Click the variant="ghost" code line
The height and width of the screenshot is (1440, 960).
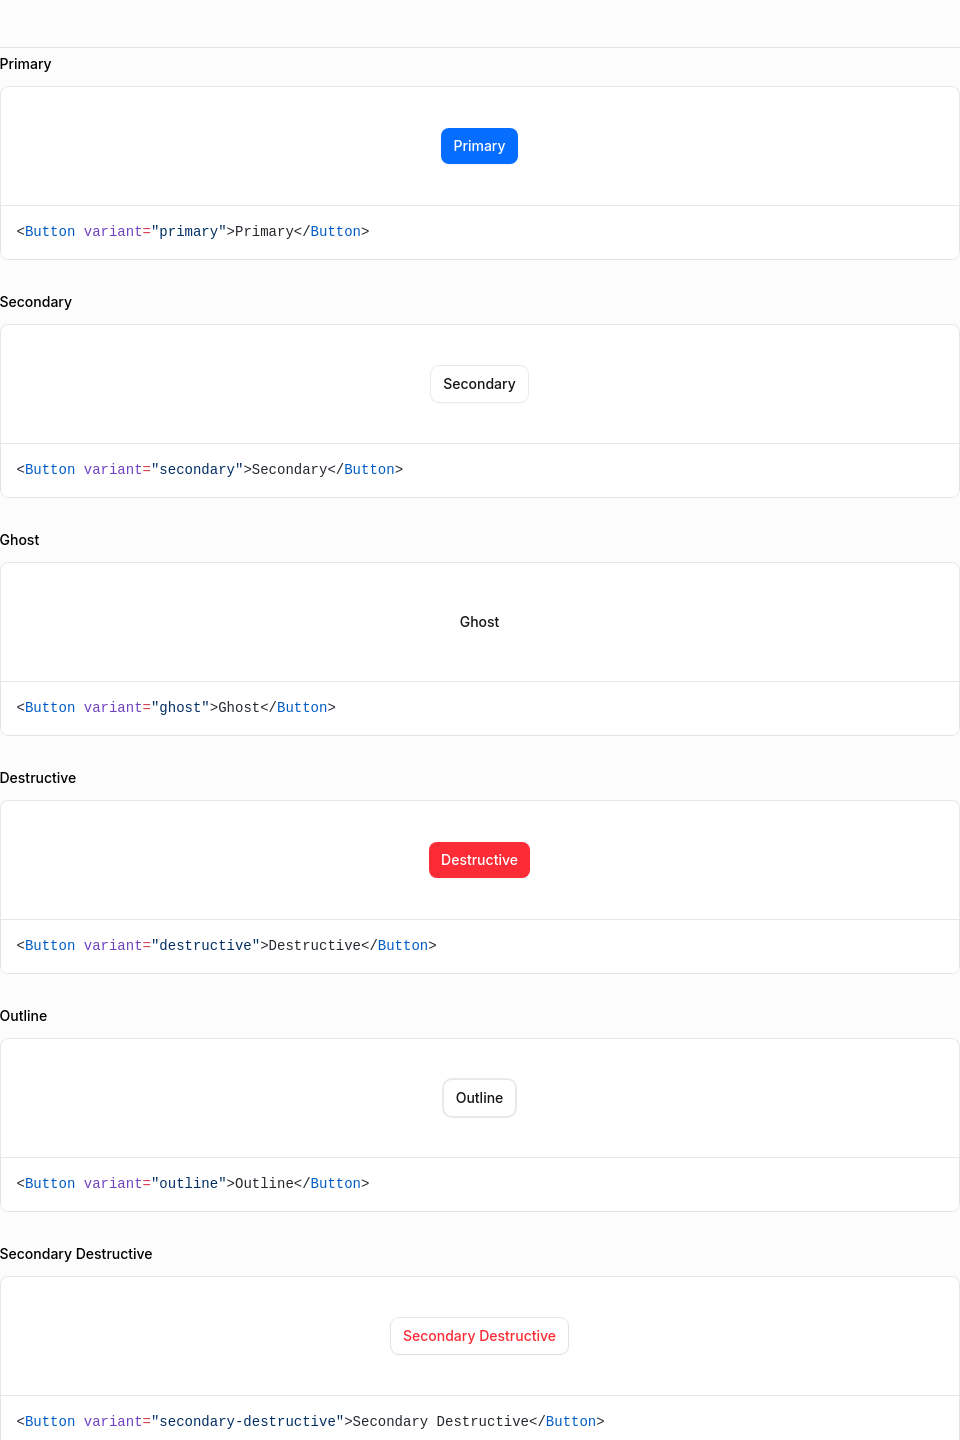(x=176, y=708)
